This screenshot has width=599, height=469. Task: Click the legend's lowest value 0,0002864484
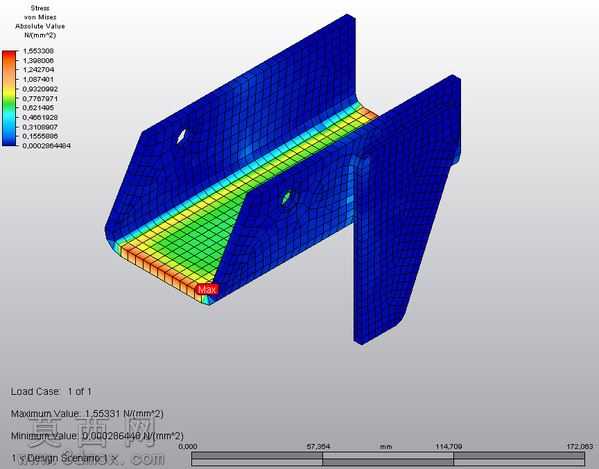[x=47, y=146]
